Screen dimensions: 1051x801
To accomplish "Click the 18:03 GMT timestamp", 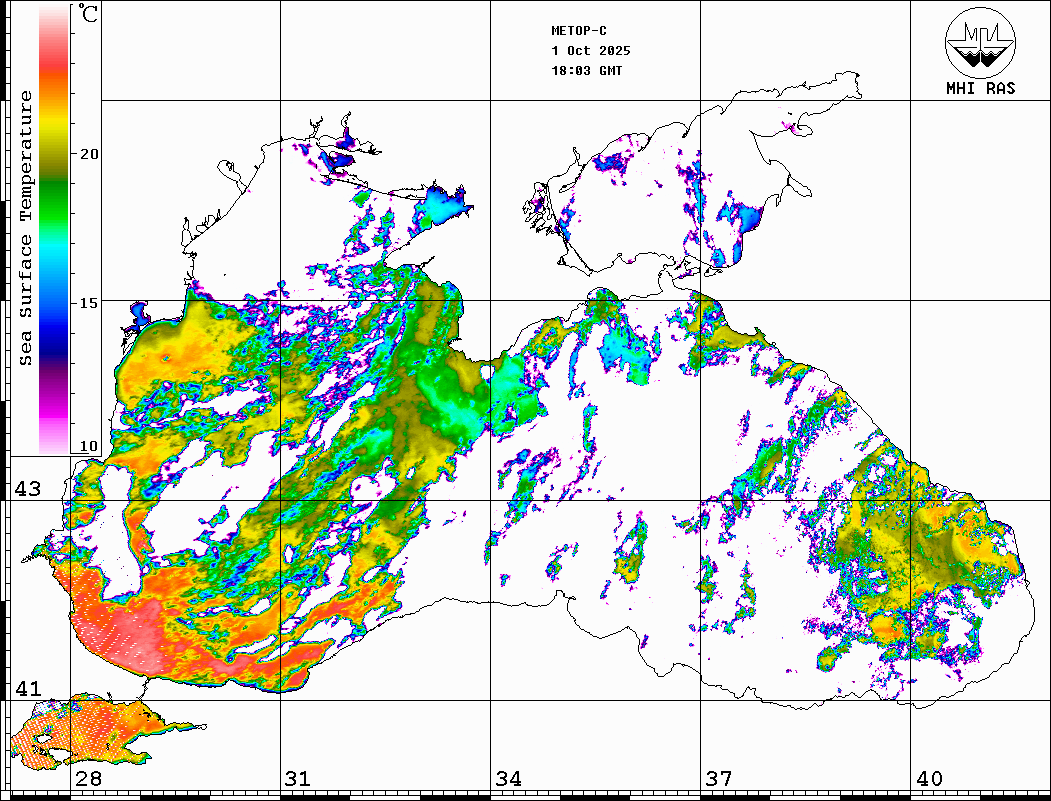I will 586,71.
